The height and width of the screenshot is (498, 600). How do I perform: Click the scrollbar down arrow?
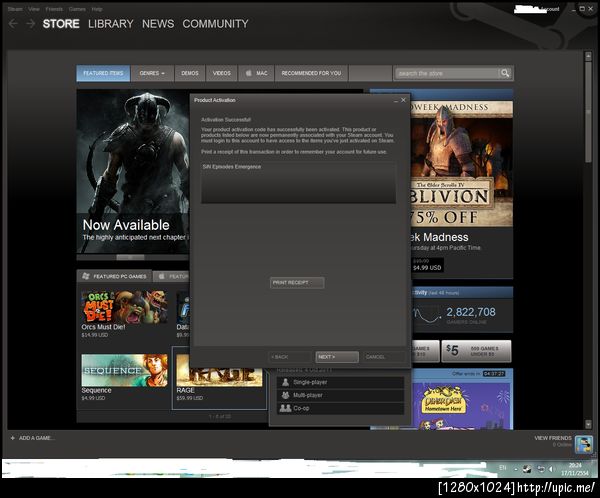click(x=588, y=423)
